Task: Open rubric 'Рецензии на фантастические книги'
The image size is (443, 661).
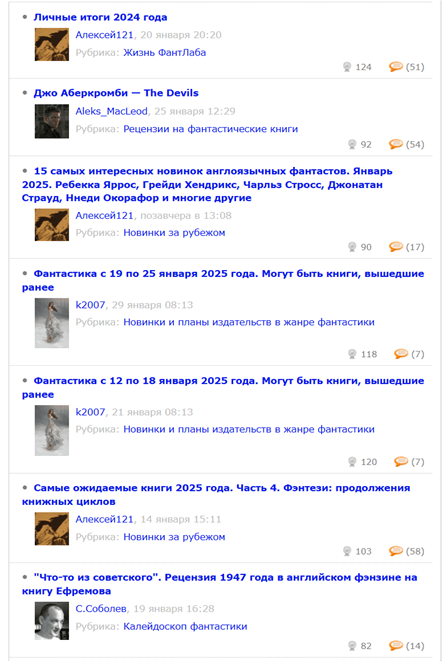Action: (210, 129)
